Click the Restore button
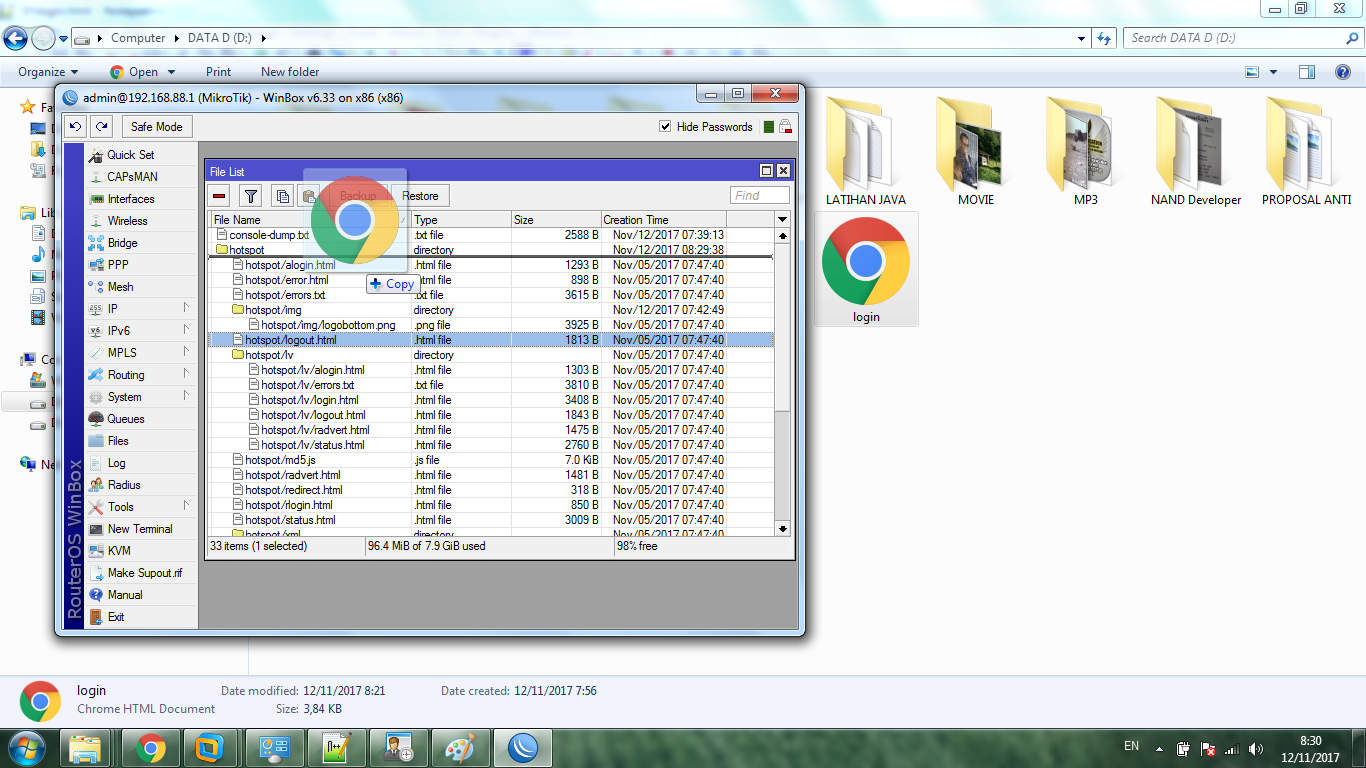The width and height of the screenshot is (1366, 768). point(421,195)
